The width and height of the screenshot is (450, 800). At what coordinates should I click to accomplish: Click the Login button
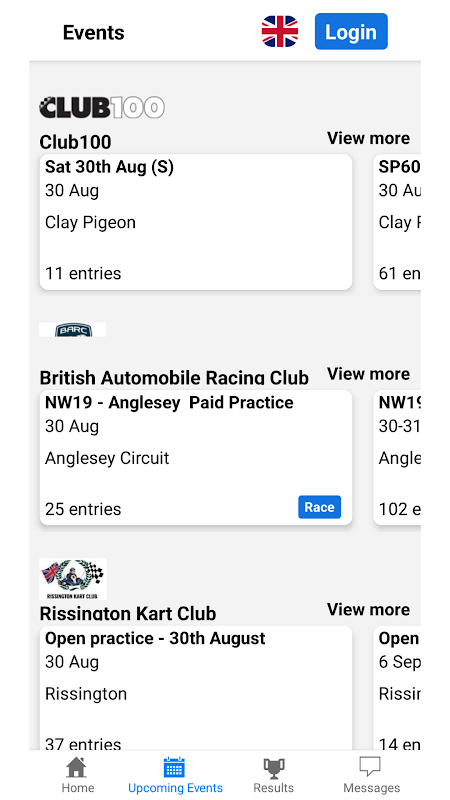pos(351,32)
